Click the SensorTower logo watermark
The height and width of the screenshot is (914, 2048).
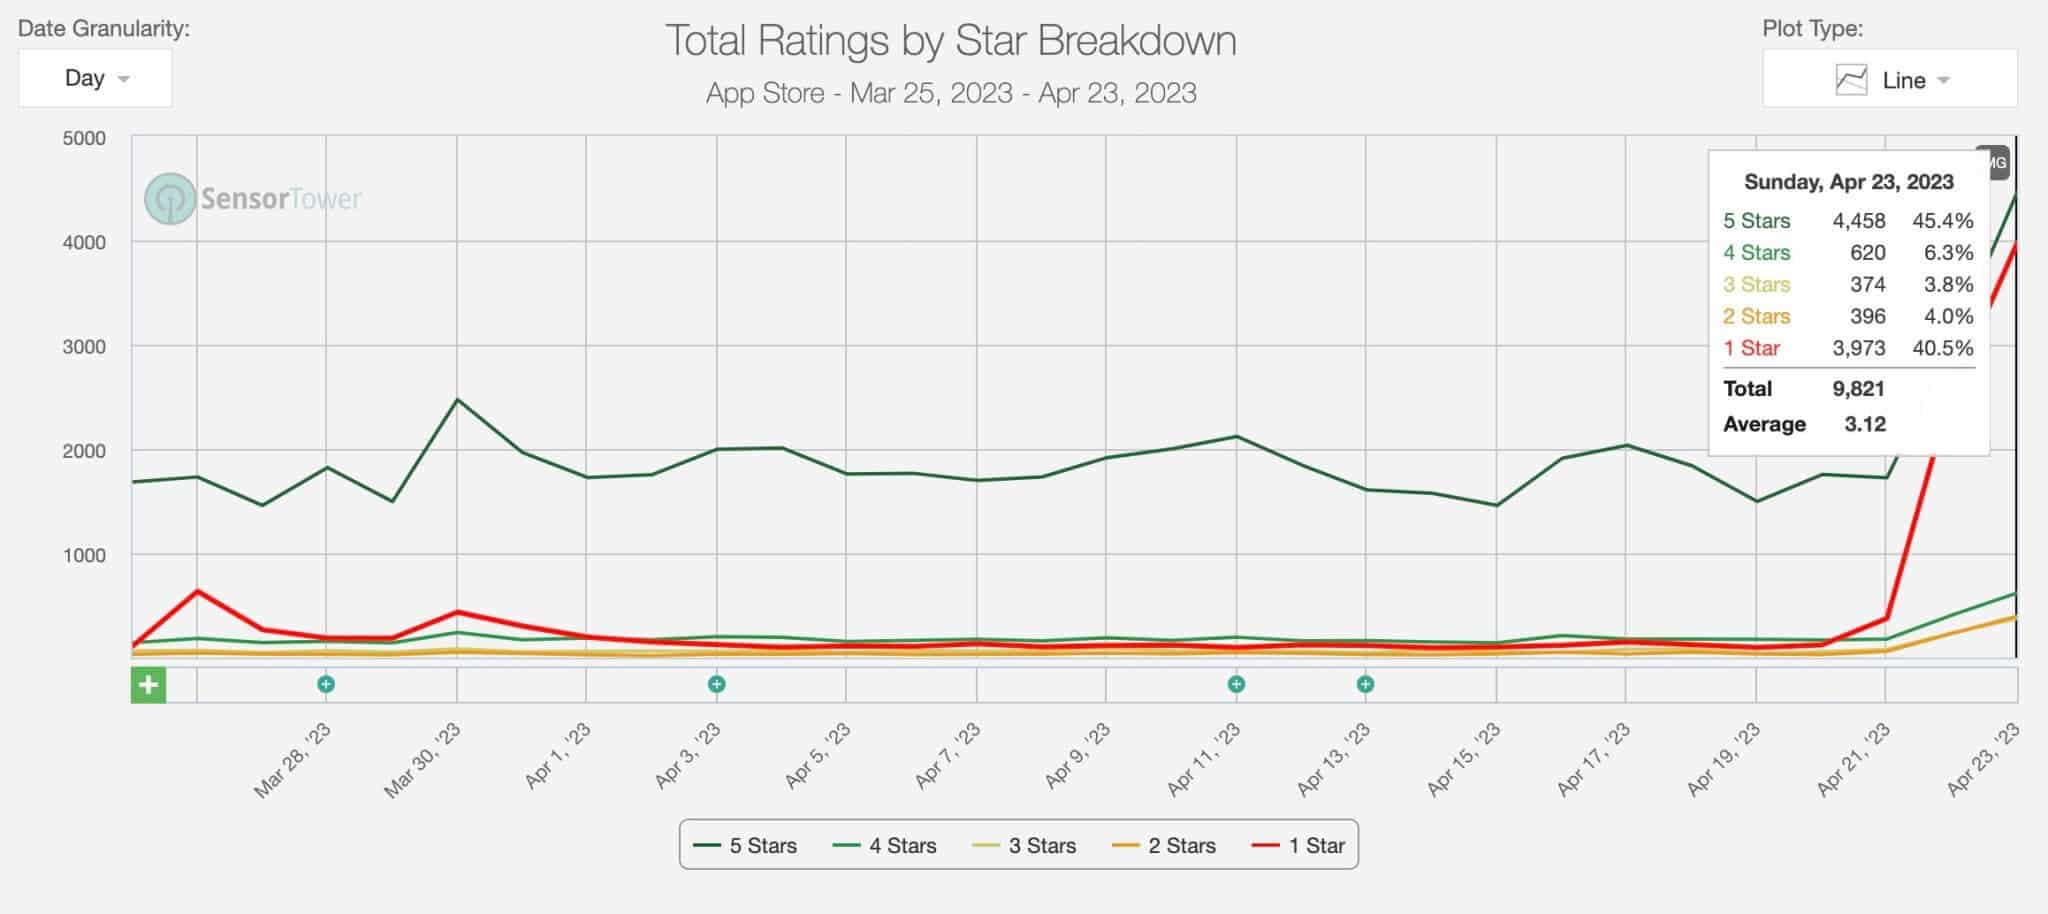(253, 198)
